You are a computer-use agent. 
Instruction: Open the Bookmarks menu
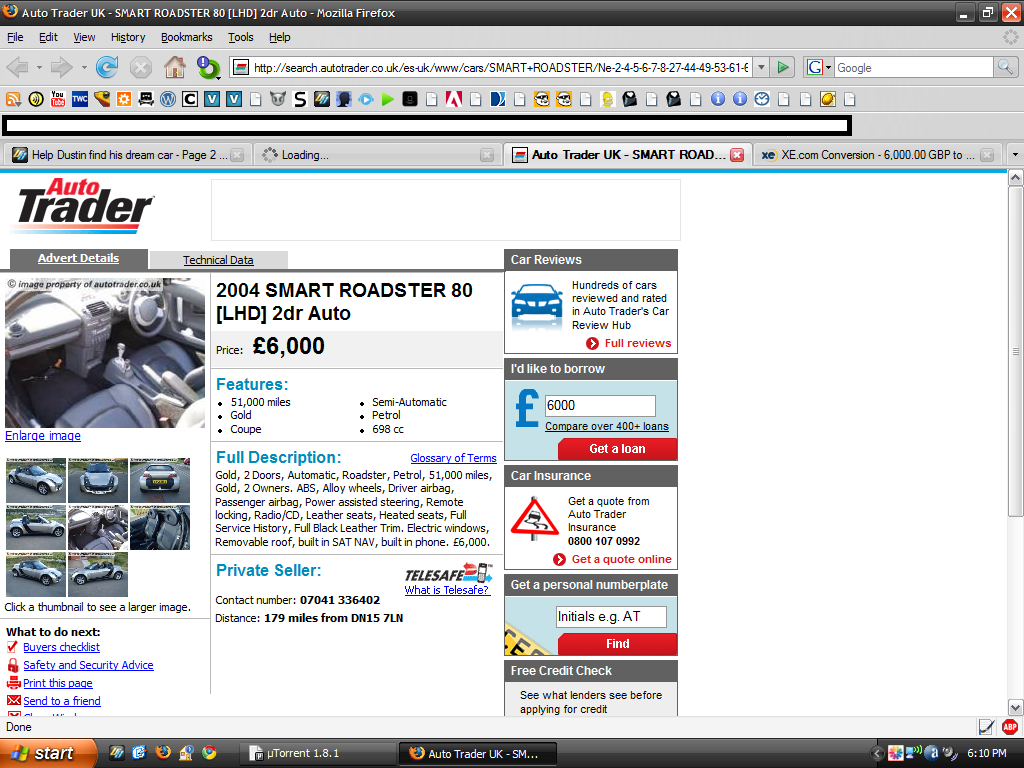point(186,37)
